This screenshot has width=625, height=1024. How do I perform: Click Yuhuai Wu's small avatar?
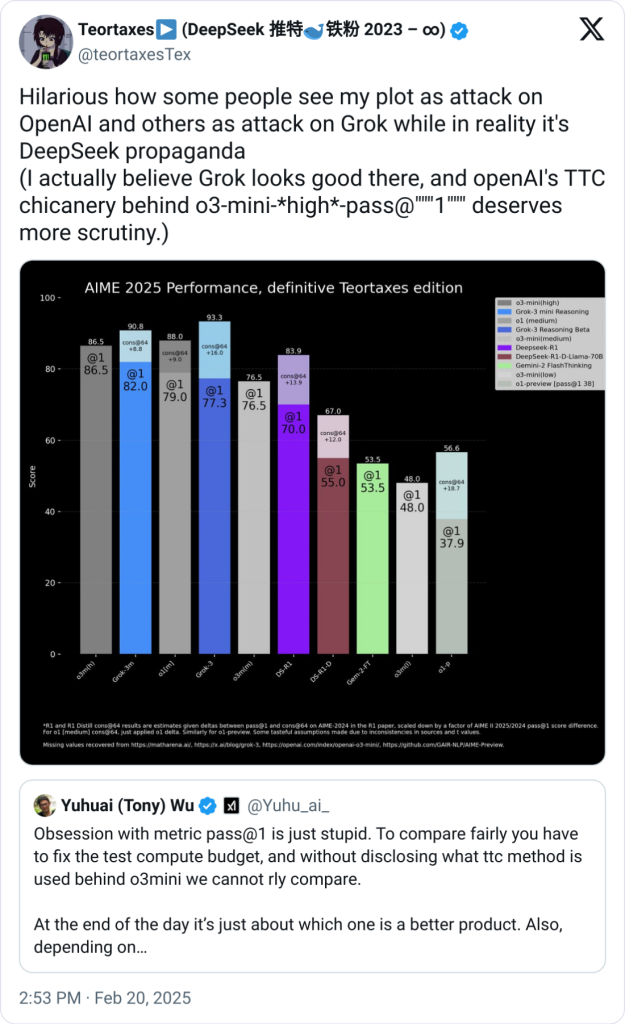tap(44, 805)
